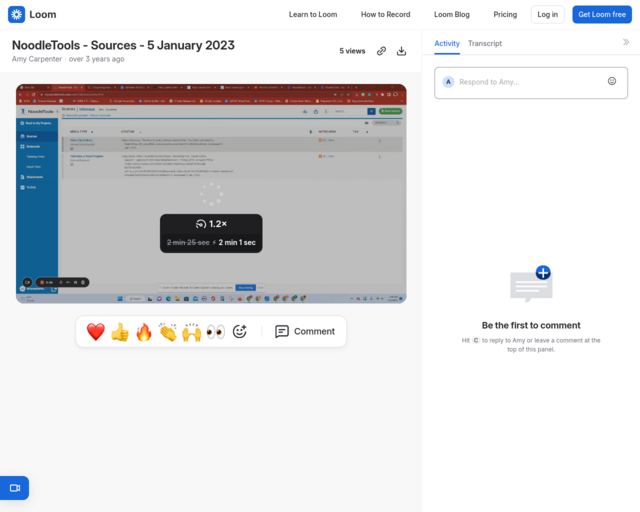Open the Pricing page
640x512 pixels.
point(505,15)
